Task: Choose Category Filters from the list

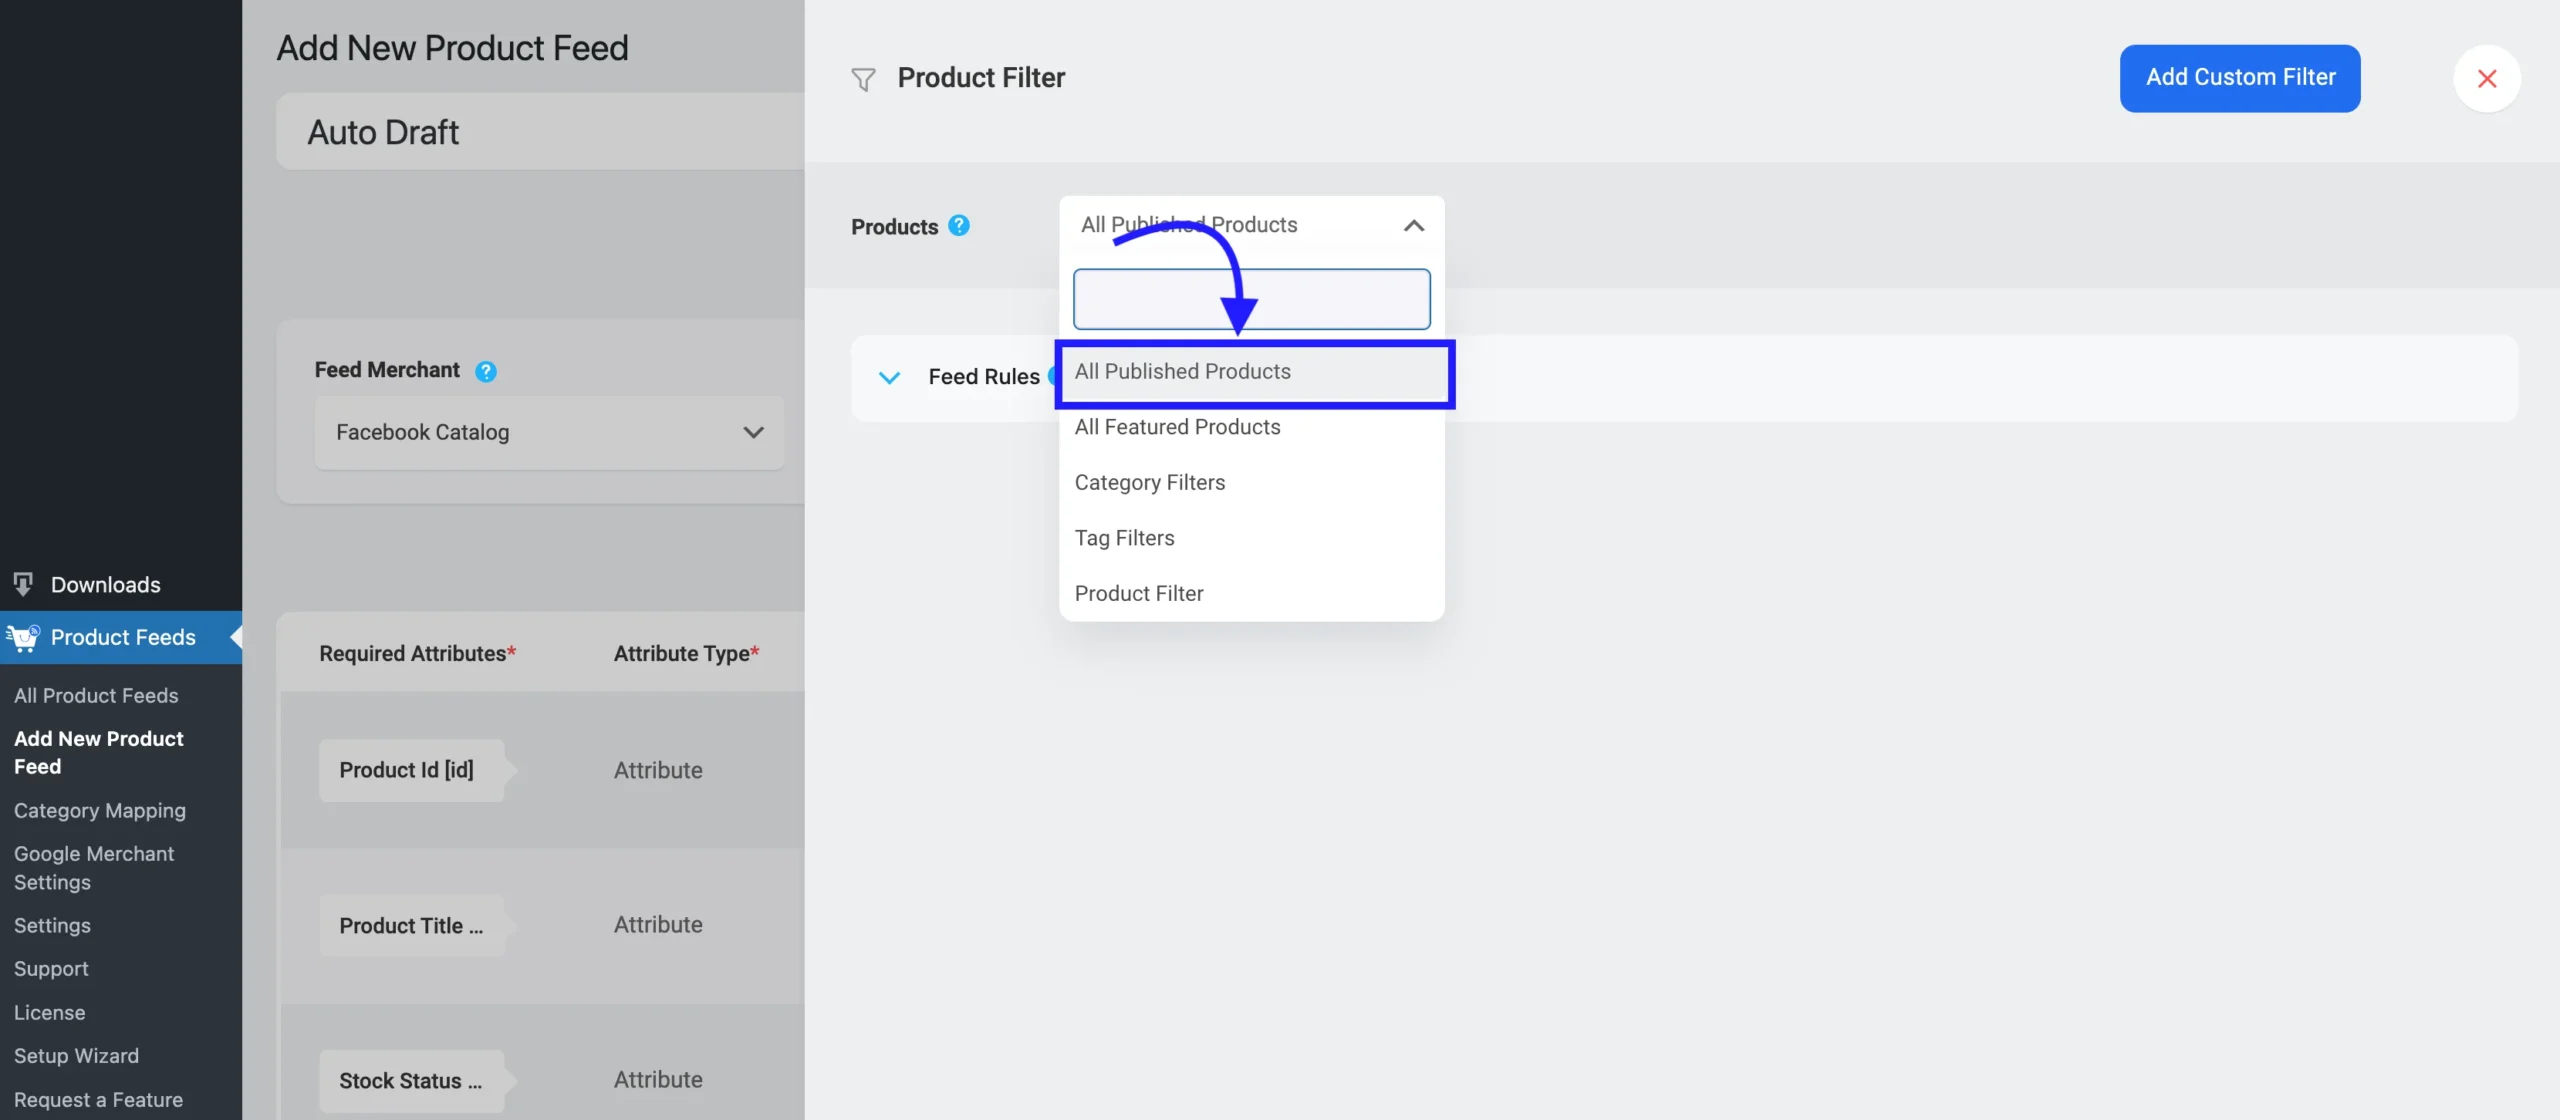Action: click(1149, 483)
